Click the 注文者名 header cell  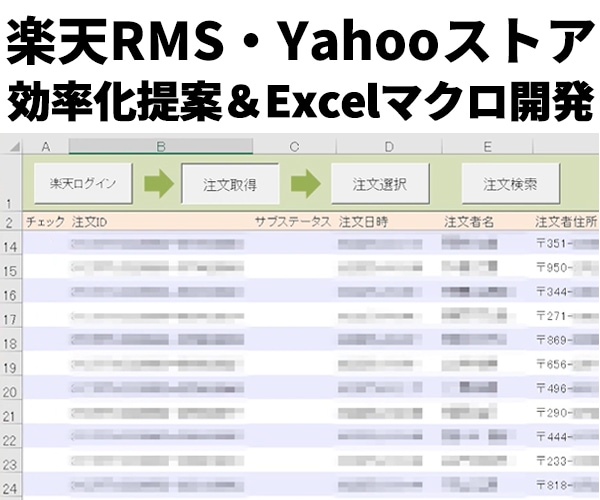coord(487,222)
